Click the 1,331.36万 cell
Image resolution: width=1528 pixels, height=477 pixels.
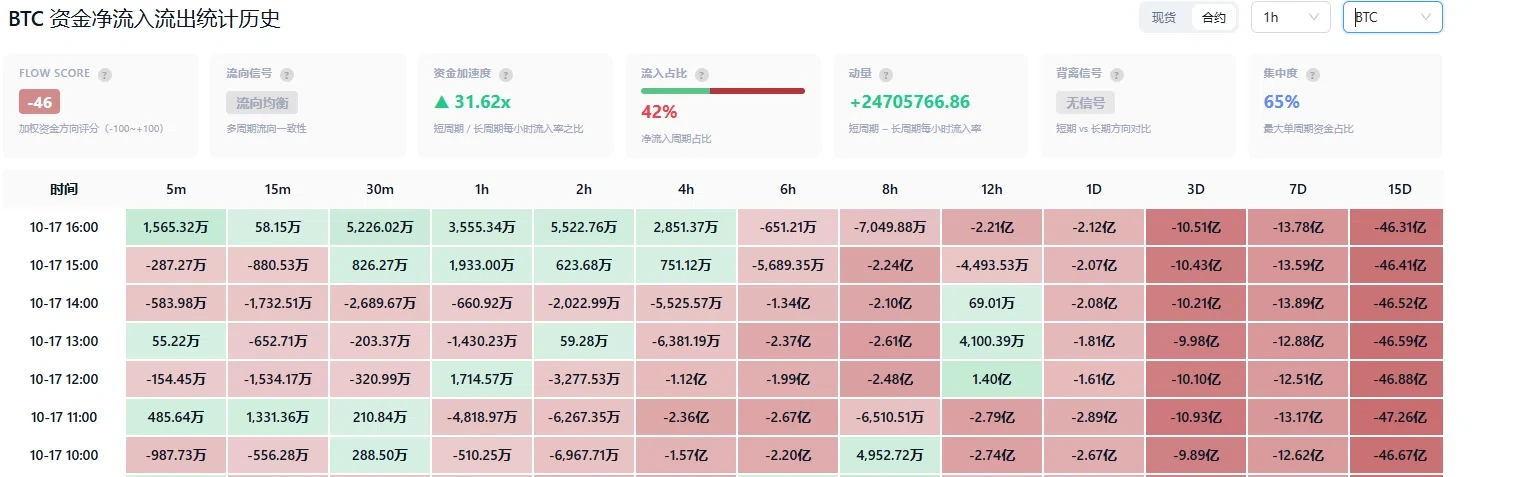278,417
